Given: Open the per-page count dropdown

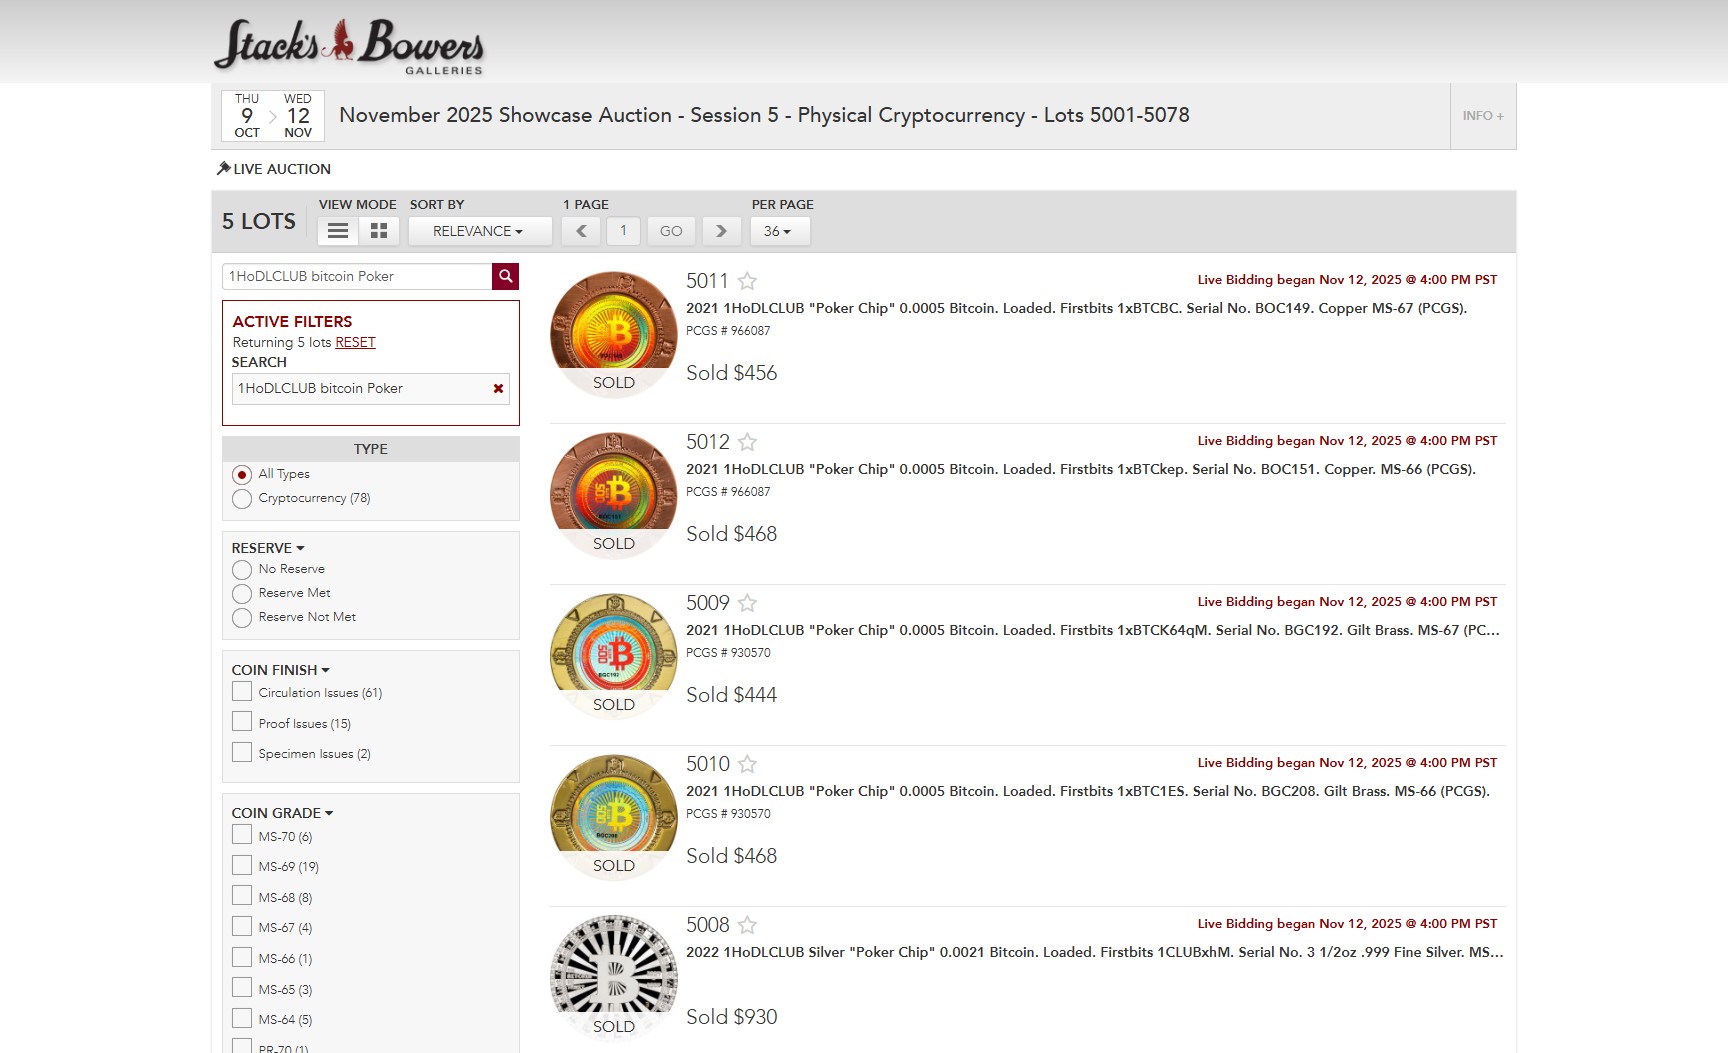Looking at the screenshot, I should [779, 230].
